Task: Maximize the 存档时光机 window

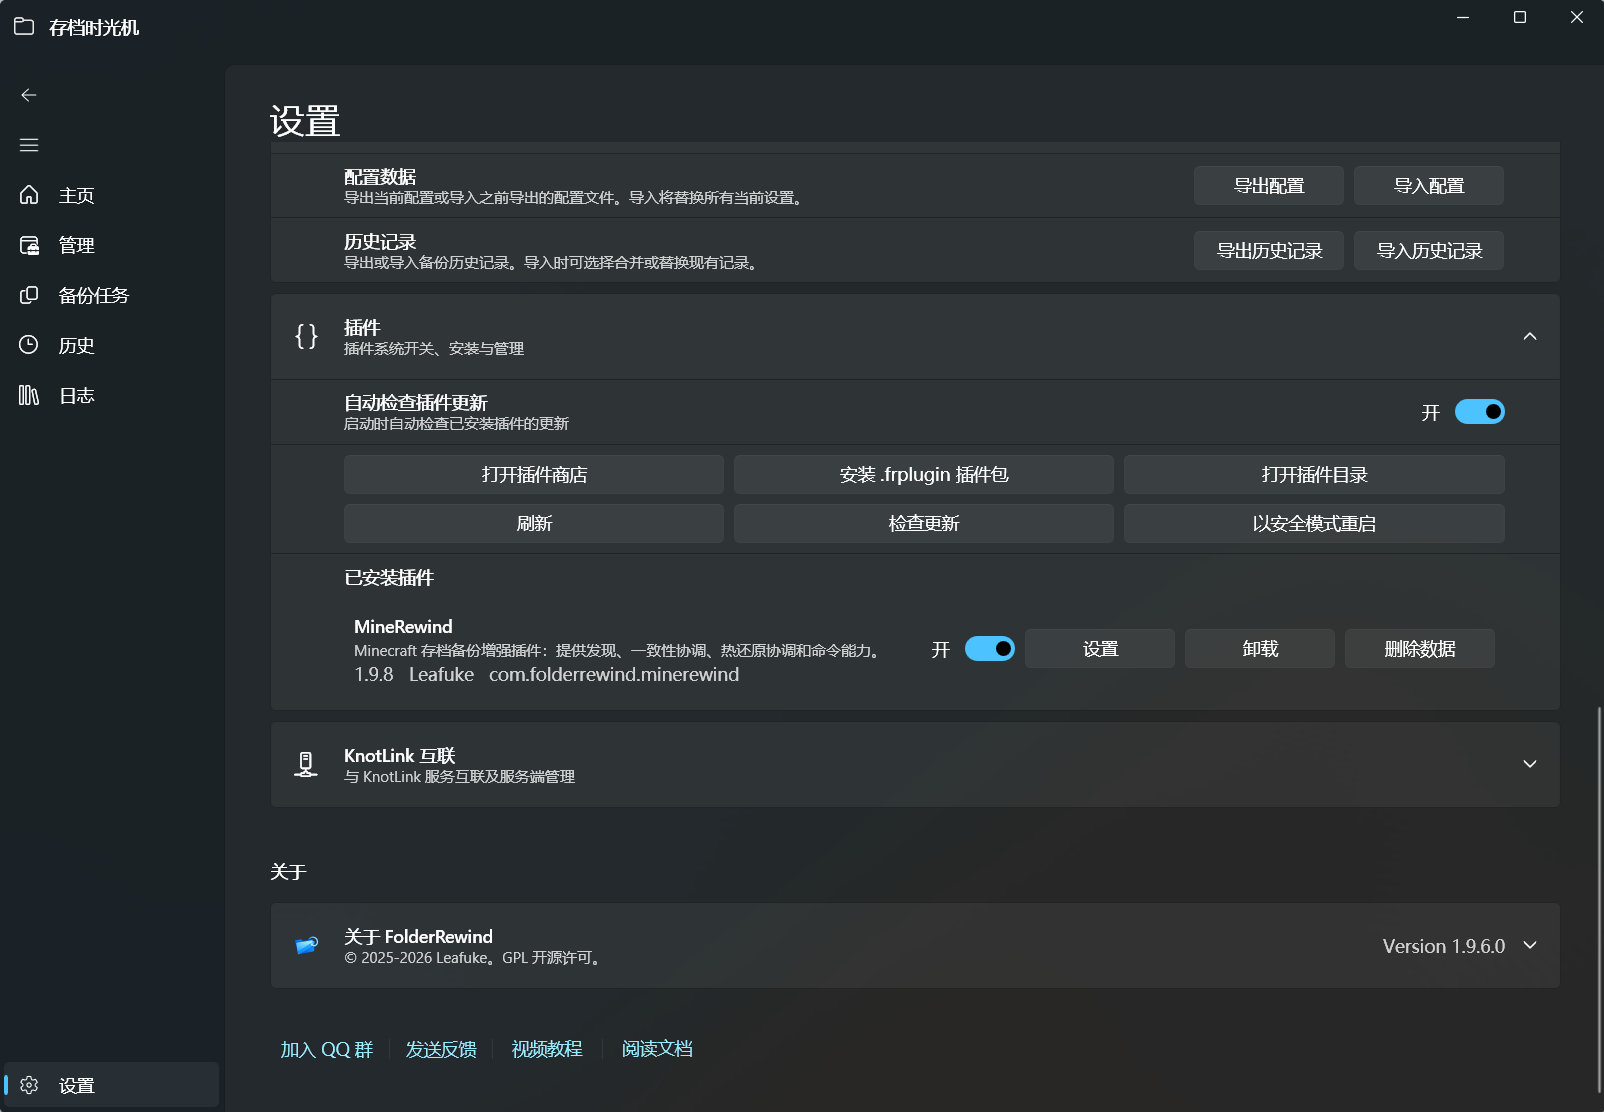Action: (1520, 17)
